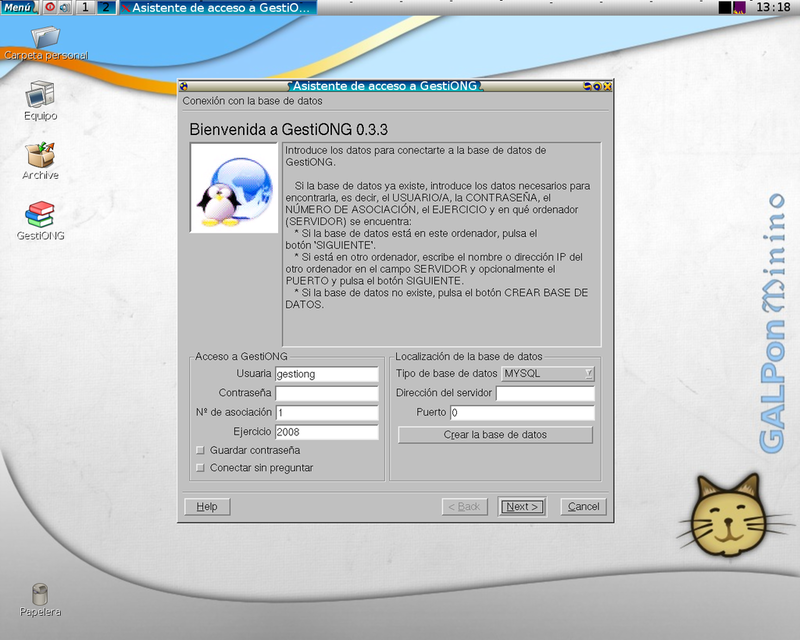Click the Next button
The width and height of the screenshot is (800, 640).
coord(522,506)
